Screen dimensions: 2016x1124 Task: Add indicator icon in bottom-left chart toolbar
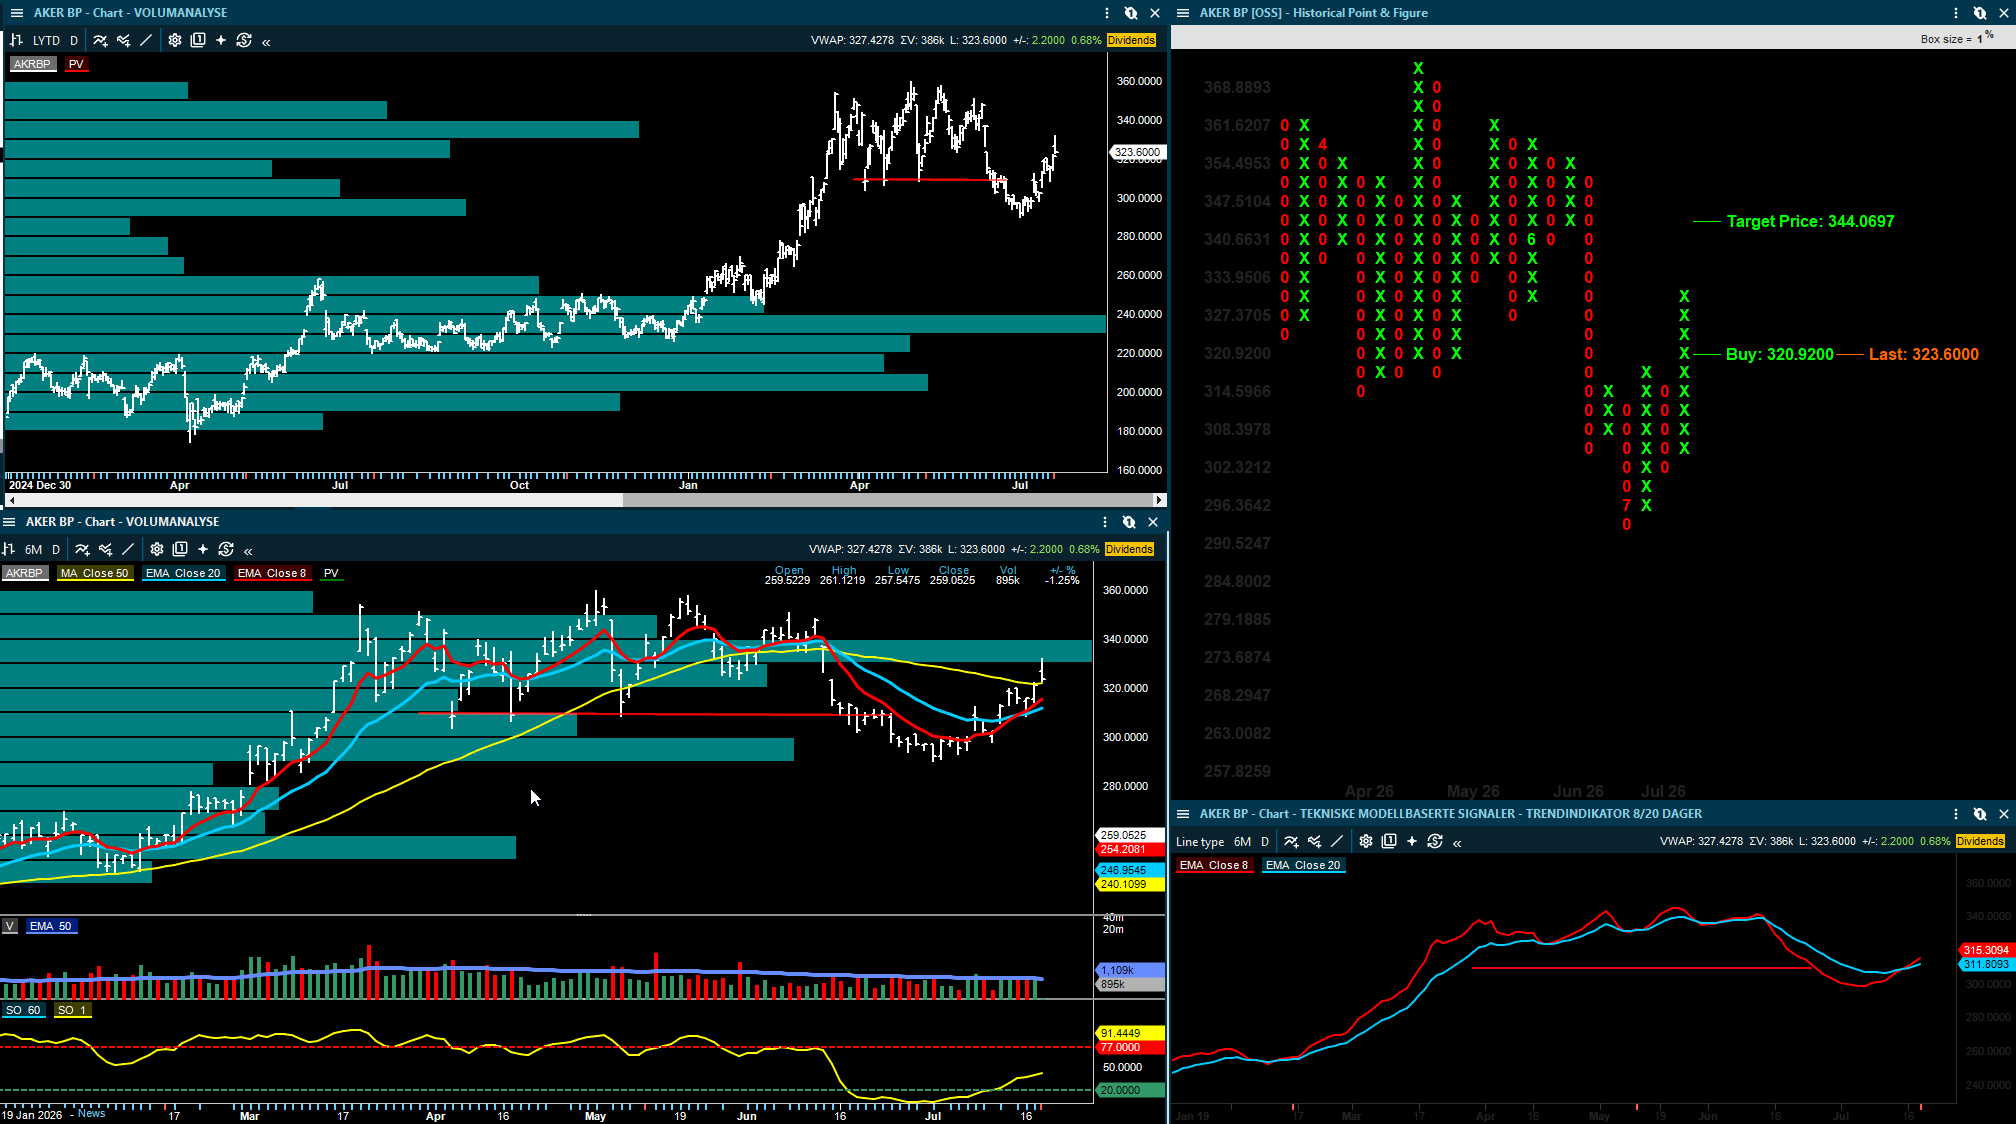pos(83,549)
